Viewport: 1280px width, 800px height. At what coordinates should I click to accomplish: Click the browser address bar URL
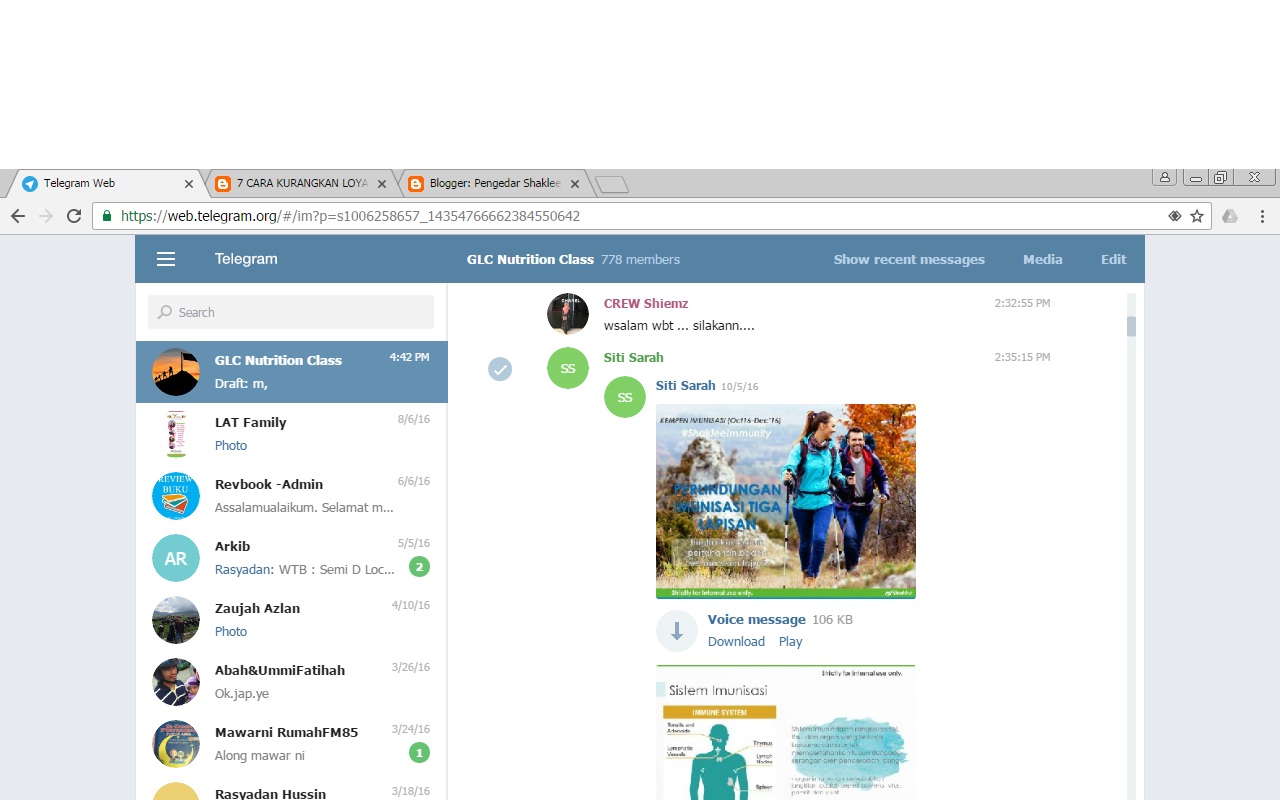[x=350, y=216]
